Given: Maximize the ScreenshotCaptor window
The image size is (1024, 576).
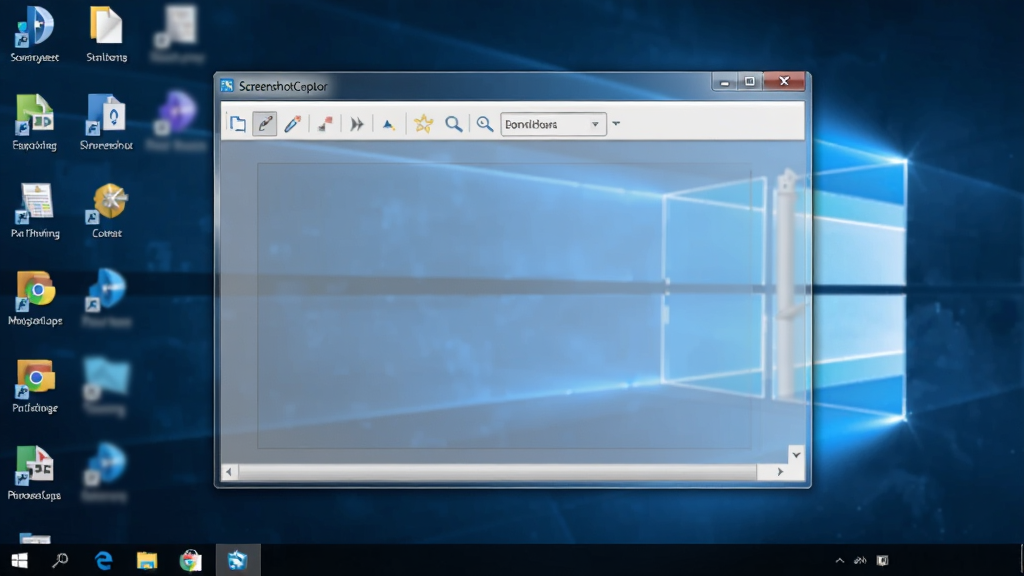Looking at the screenshot, I should [750, 82].
